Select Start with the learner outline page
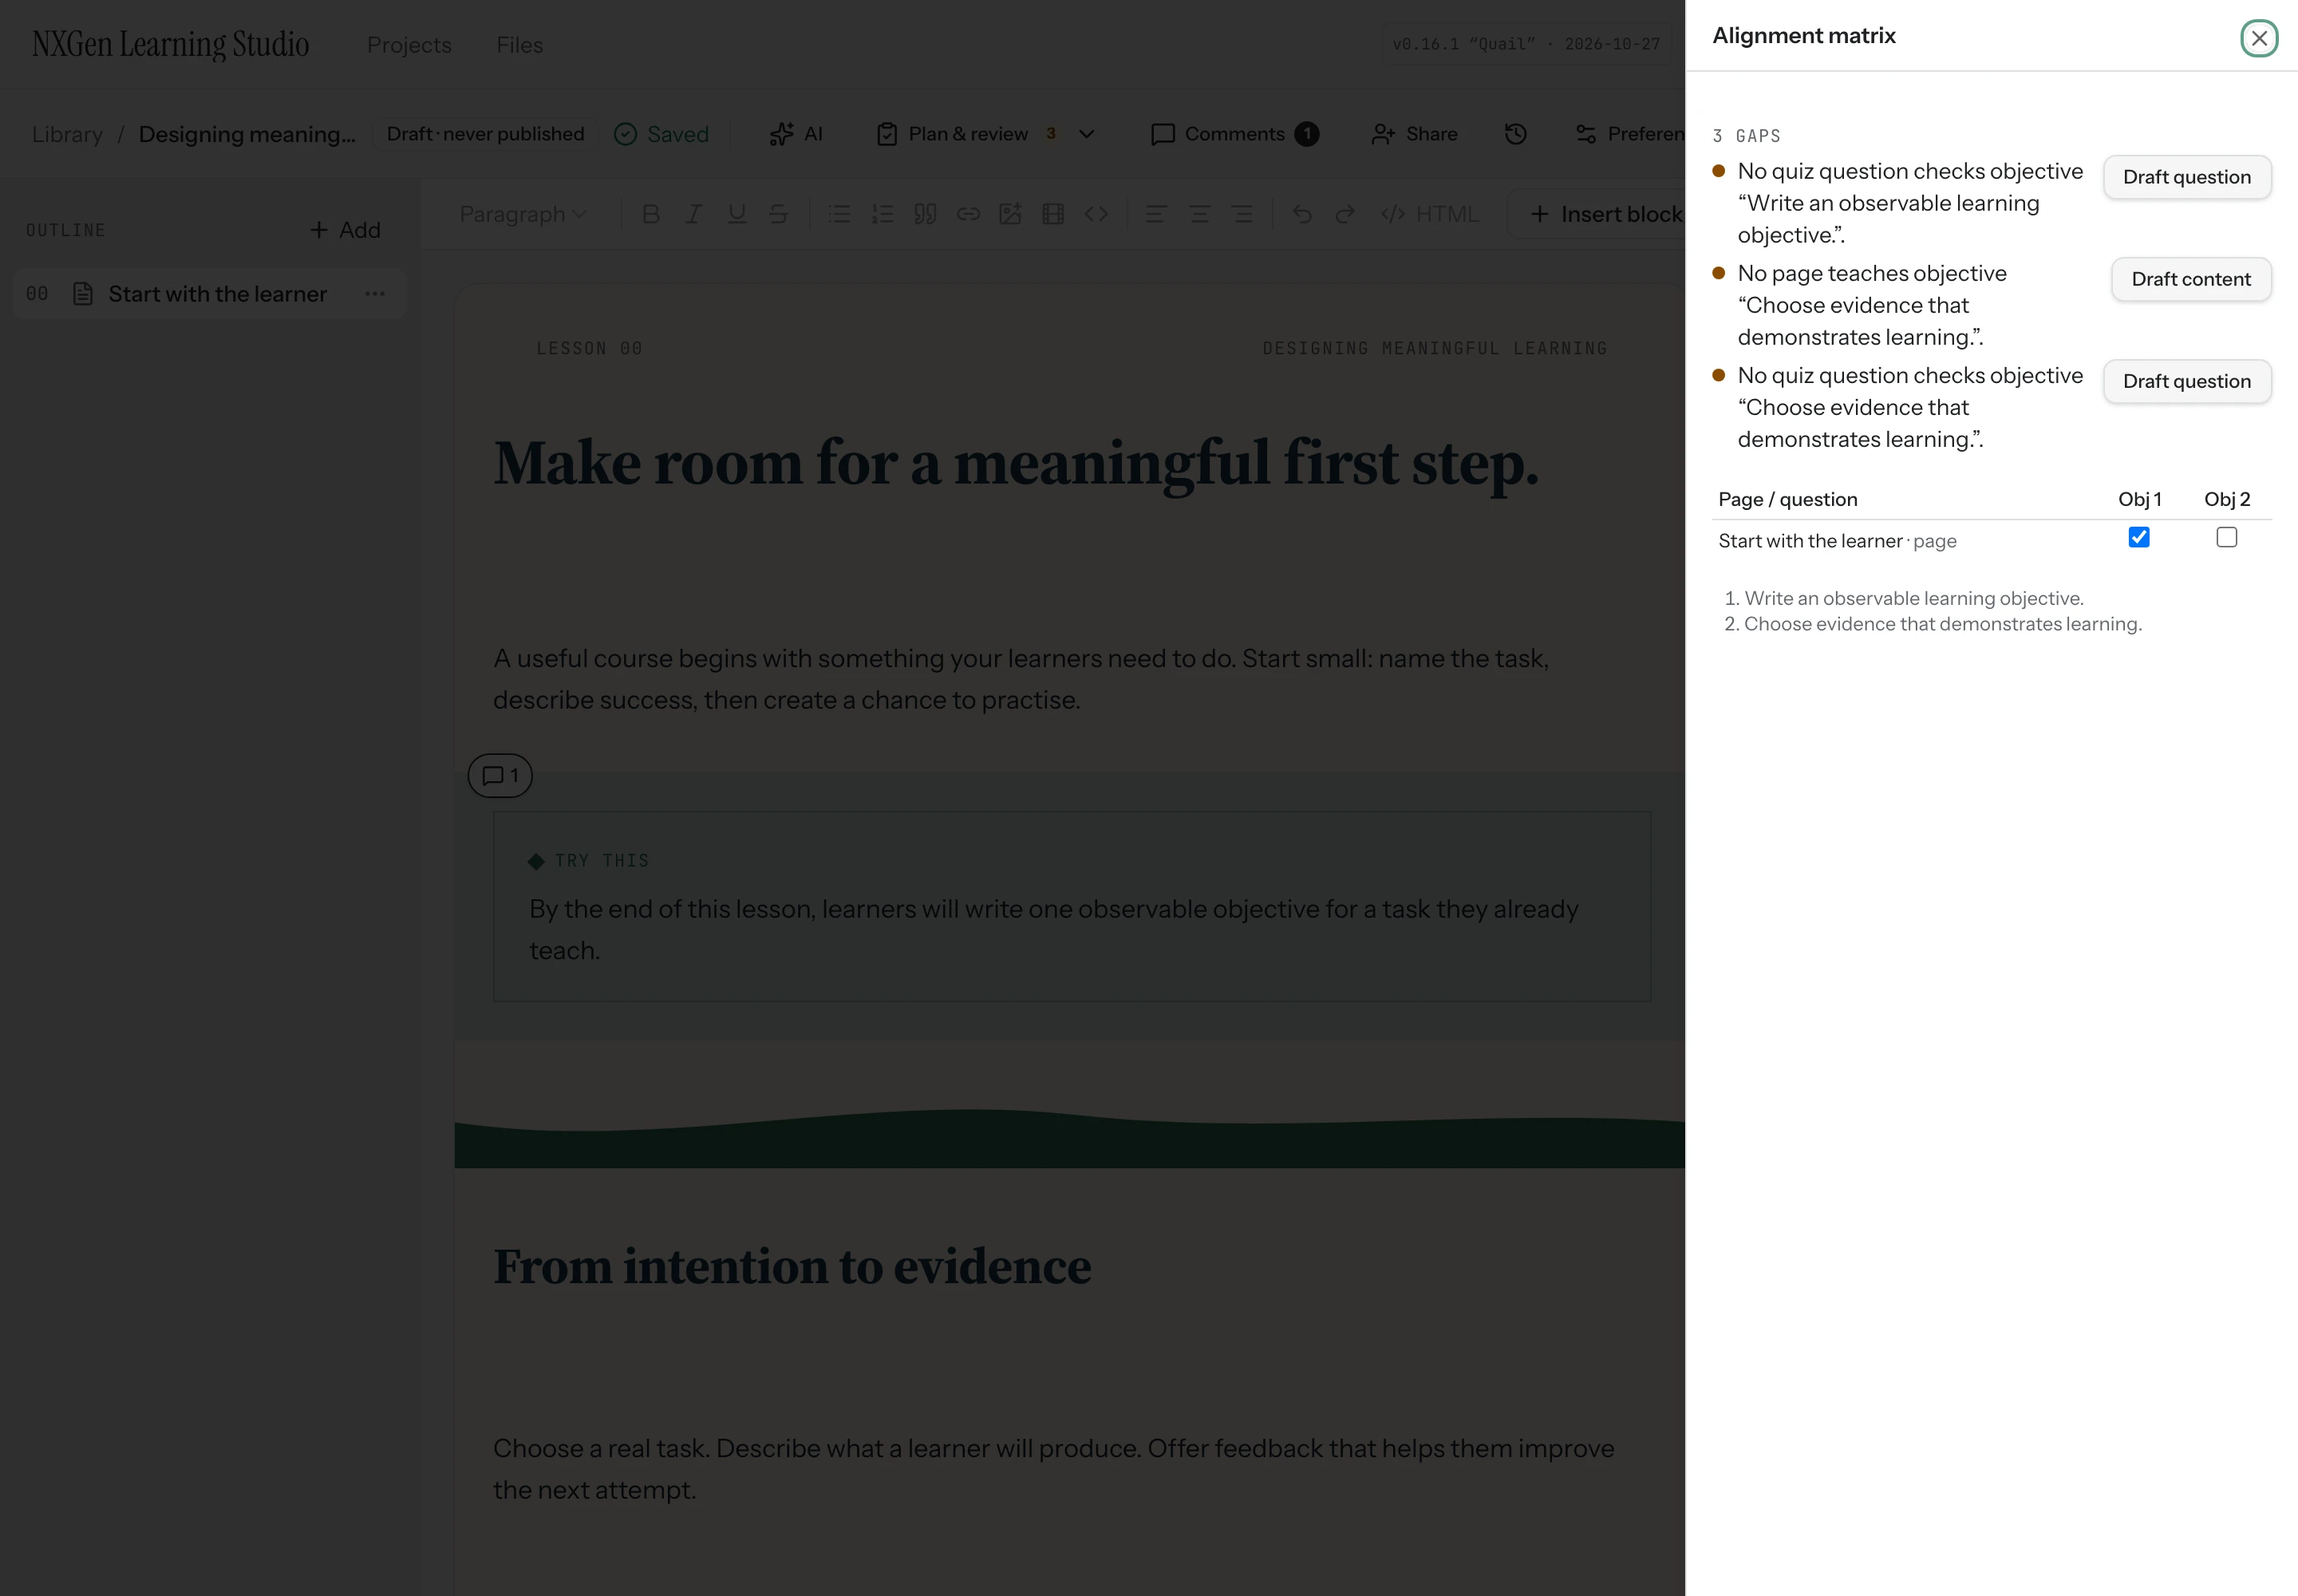Image resolution: width=2298 pixels, height=1596 pixels. 210,294
